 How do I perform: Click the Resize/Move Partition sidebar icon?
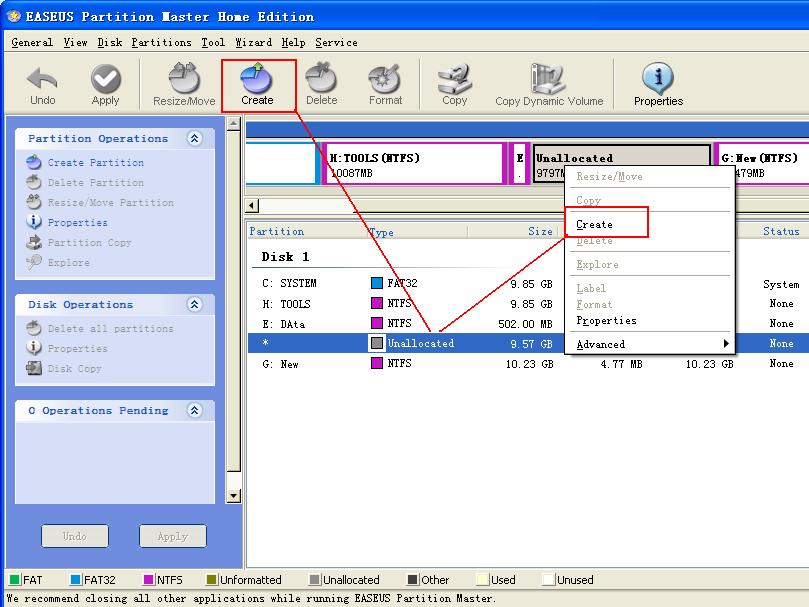34,202
